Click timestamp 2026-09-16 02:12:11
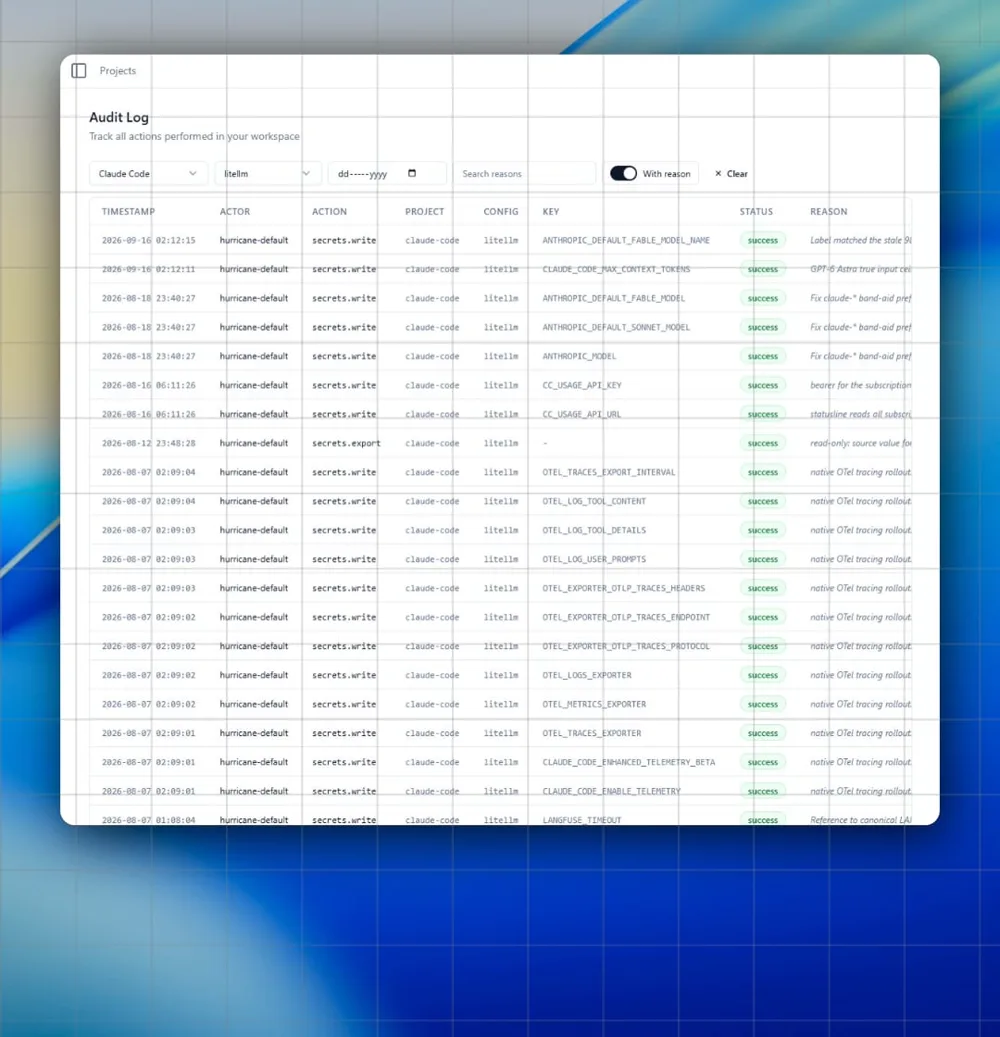Viewport: 1000px width, 1037px height. click(x=149, y=269)
